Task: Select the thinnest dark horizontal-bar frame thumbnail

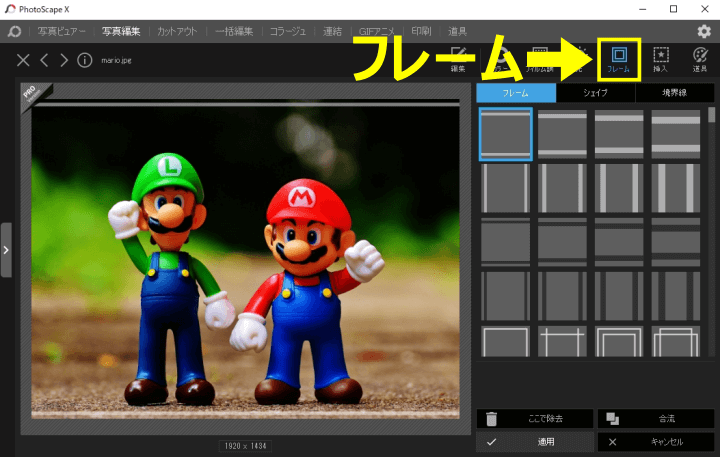Action: tap(506, 242)
